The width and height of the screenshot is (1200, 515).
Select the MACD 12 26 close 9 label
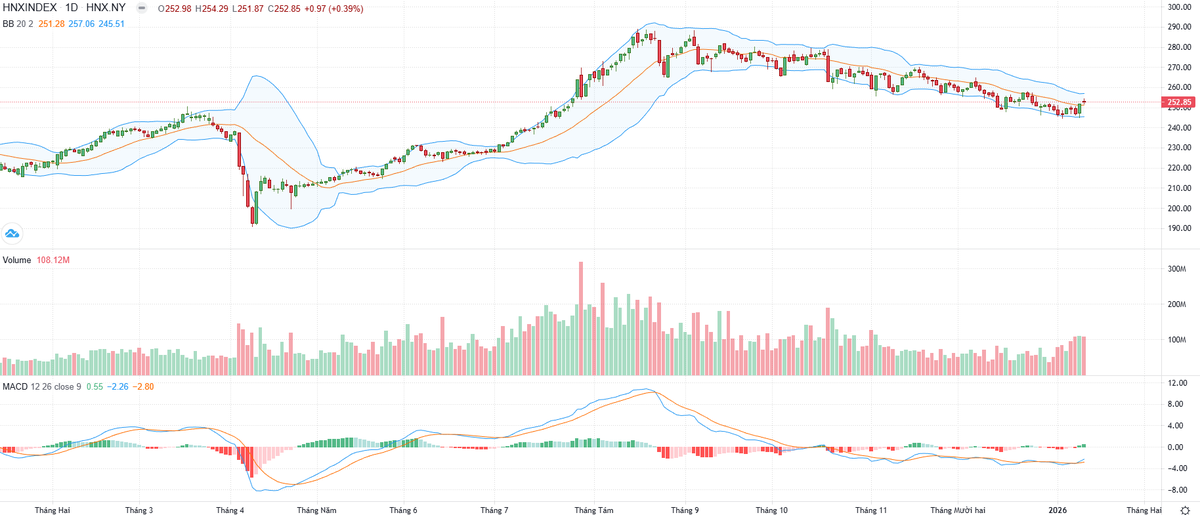[40, 387]
